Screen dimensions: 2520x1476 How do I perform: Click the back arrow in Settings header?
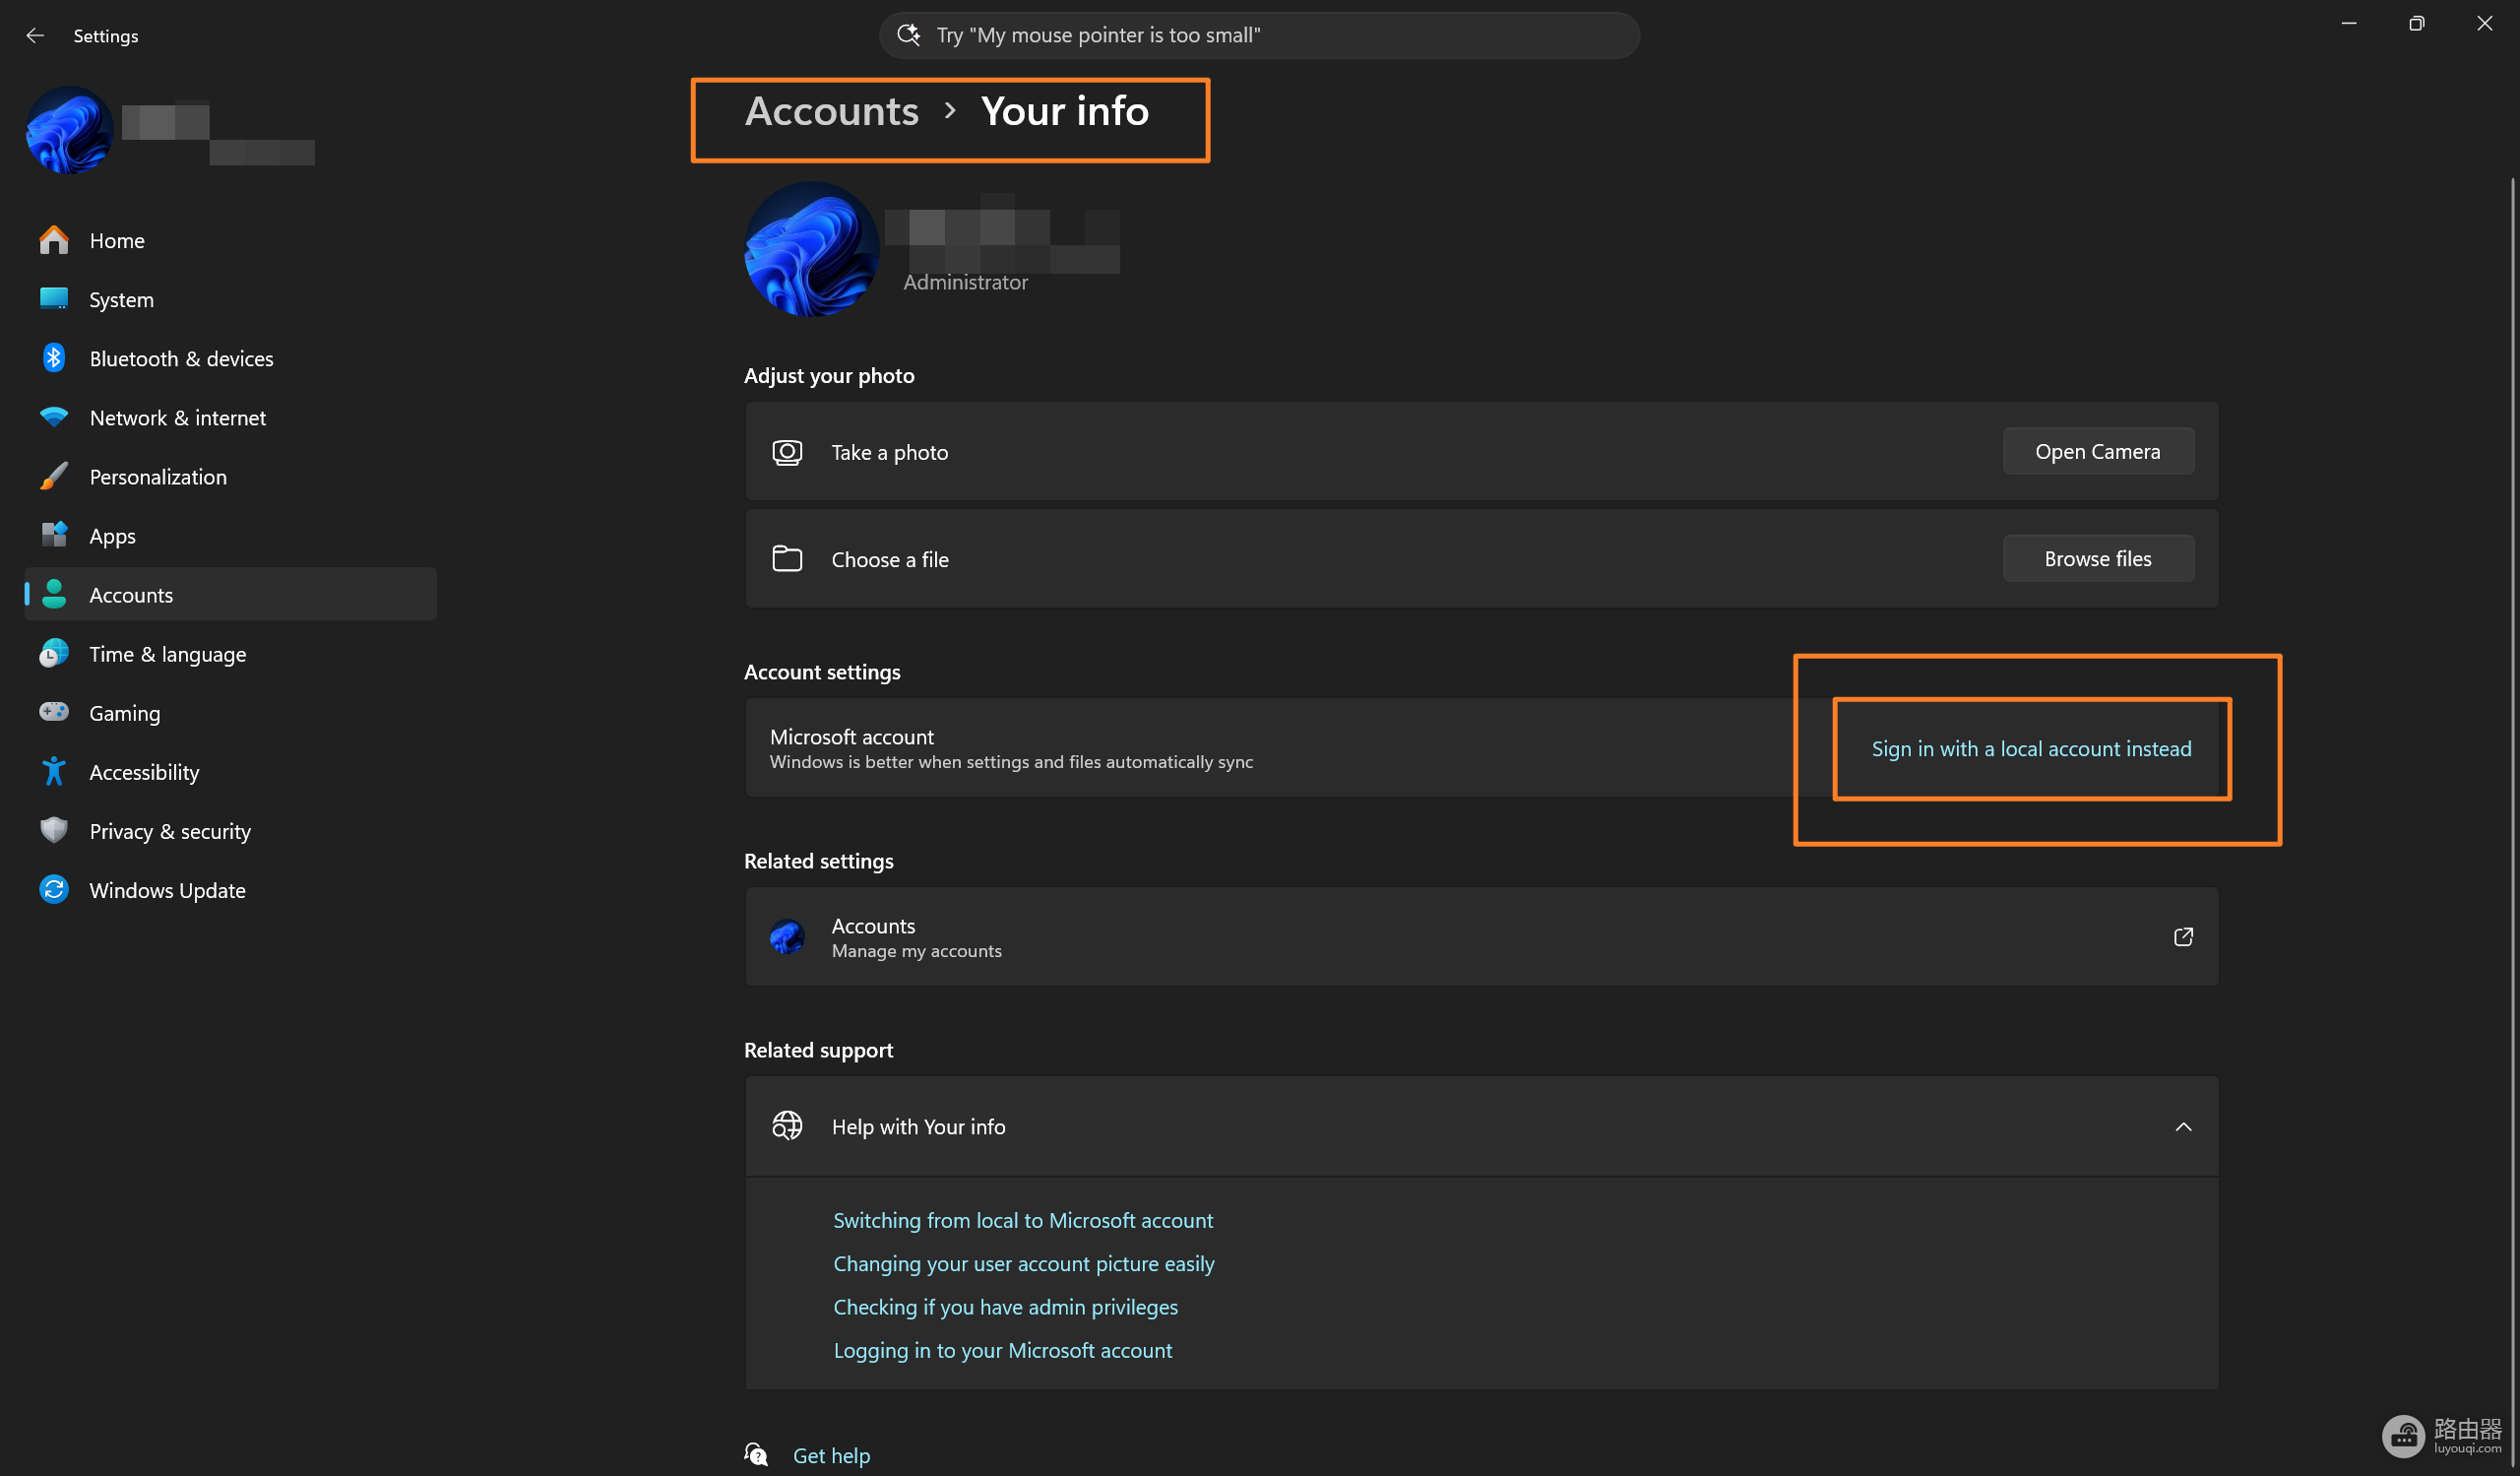[35, 36]
